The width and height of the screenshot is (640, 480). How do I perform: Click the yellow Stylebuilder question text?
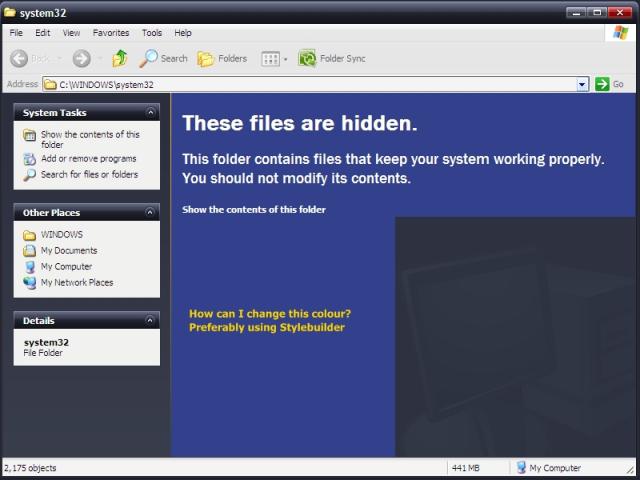coord(270,320)
